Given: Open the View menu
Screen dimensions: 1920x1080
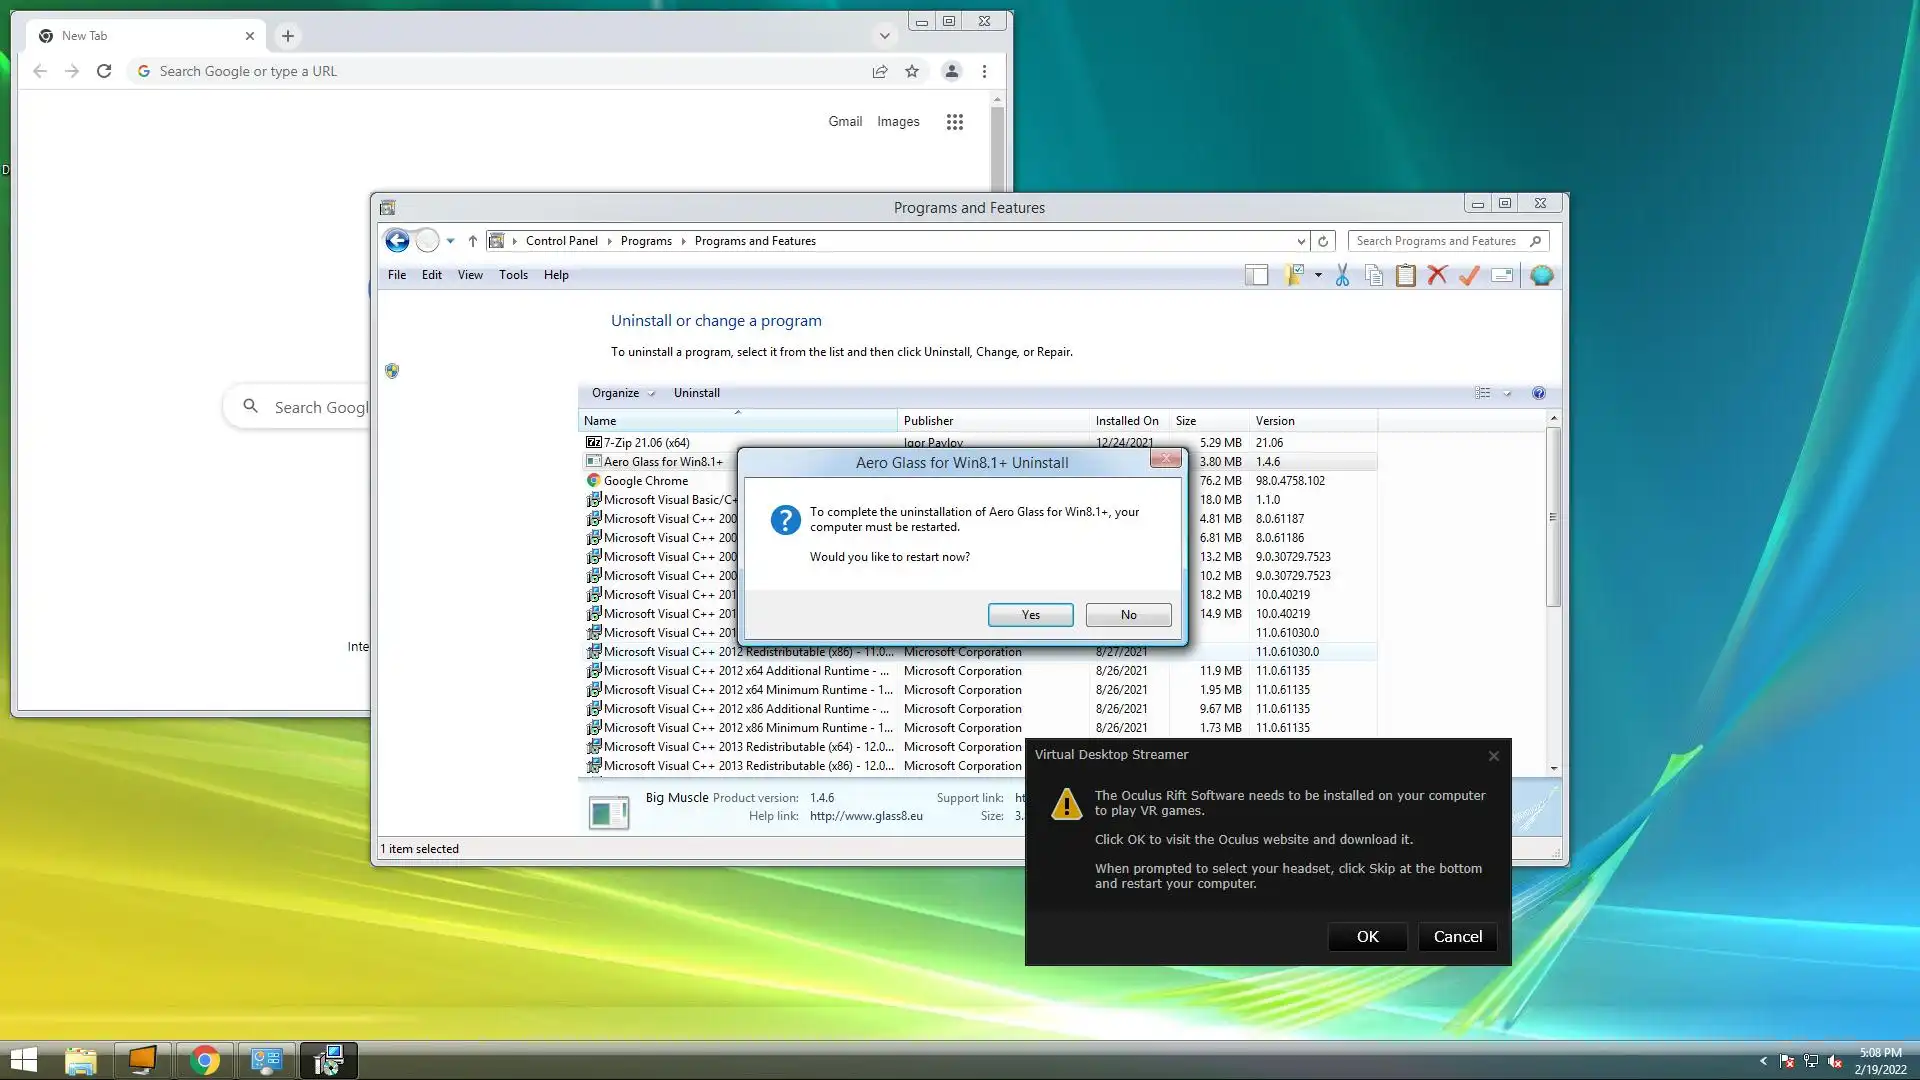Looking at the screenshot, I should [x=470, y=275].
